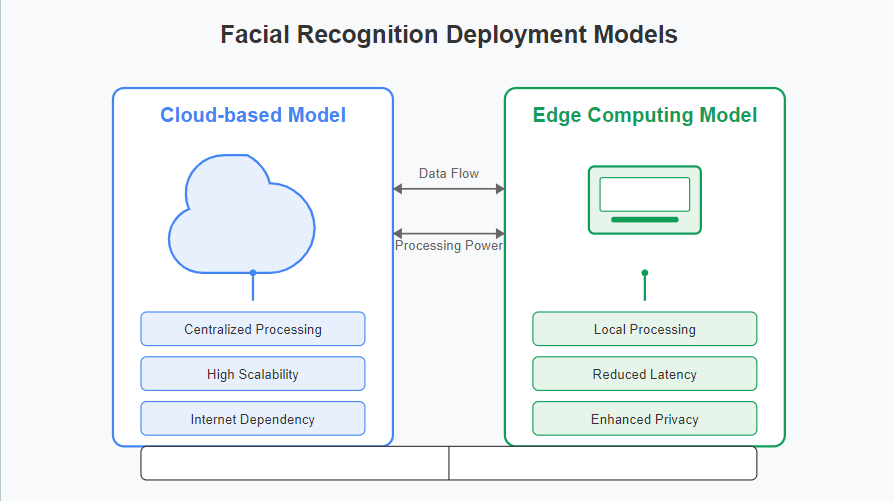Click the Facial Recognition Deployment Models title

[x=449, y=34]
